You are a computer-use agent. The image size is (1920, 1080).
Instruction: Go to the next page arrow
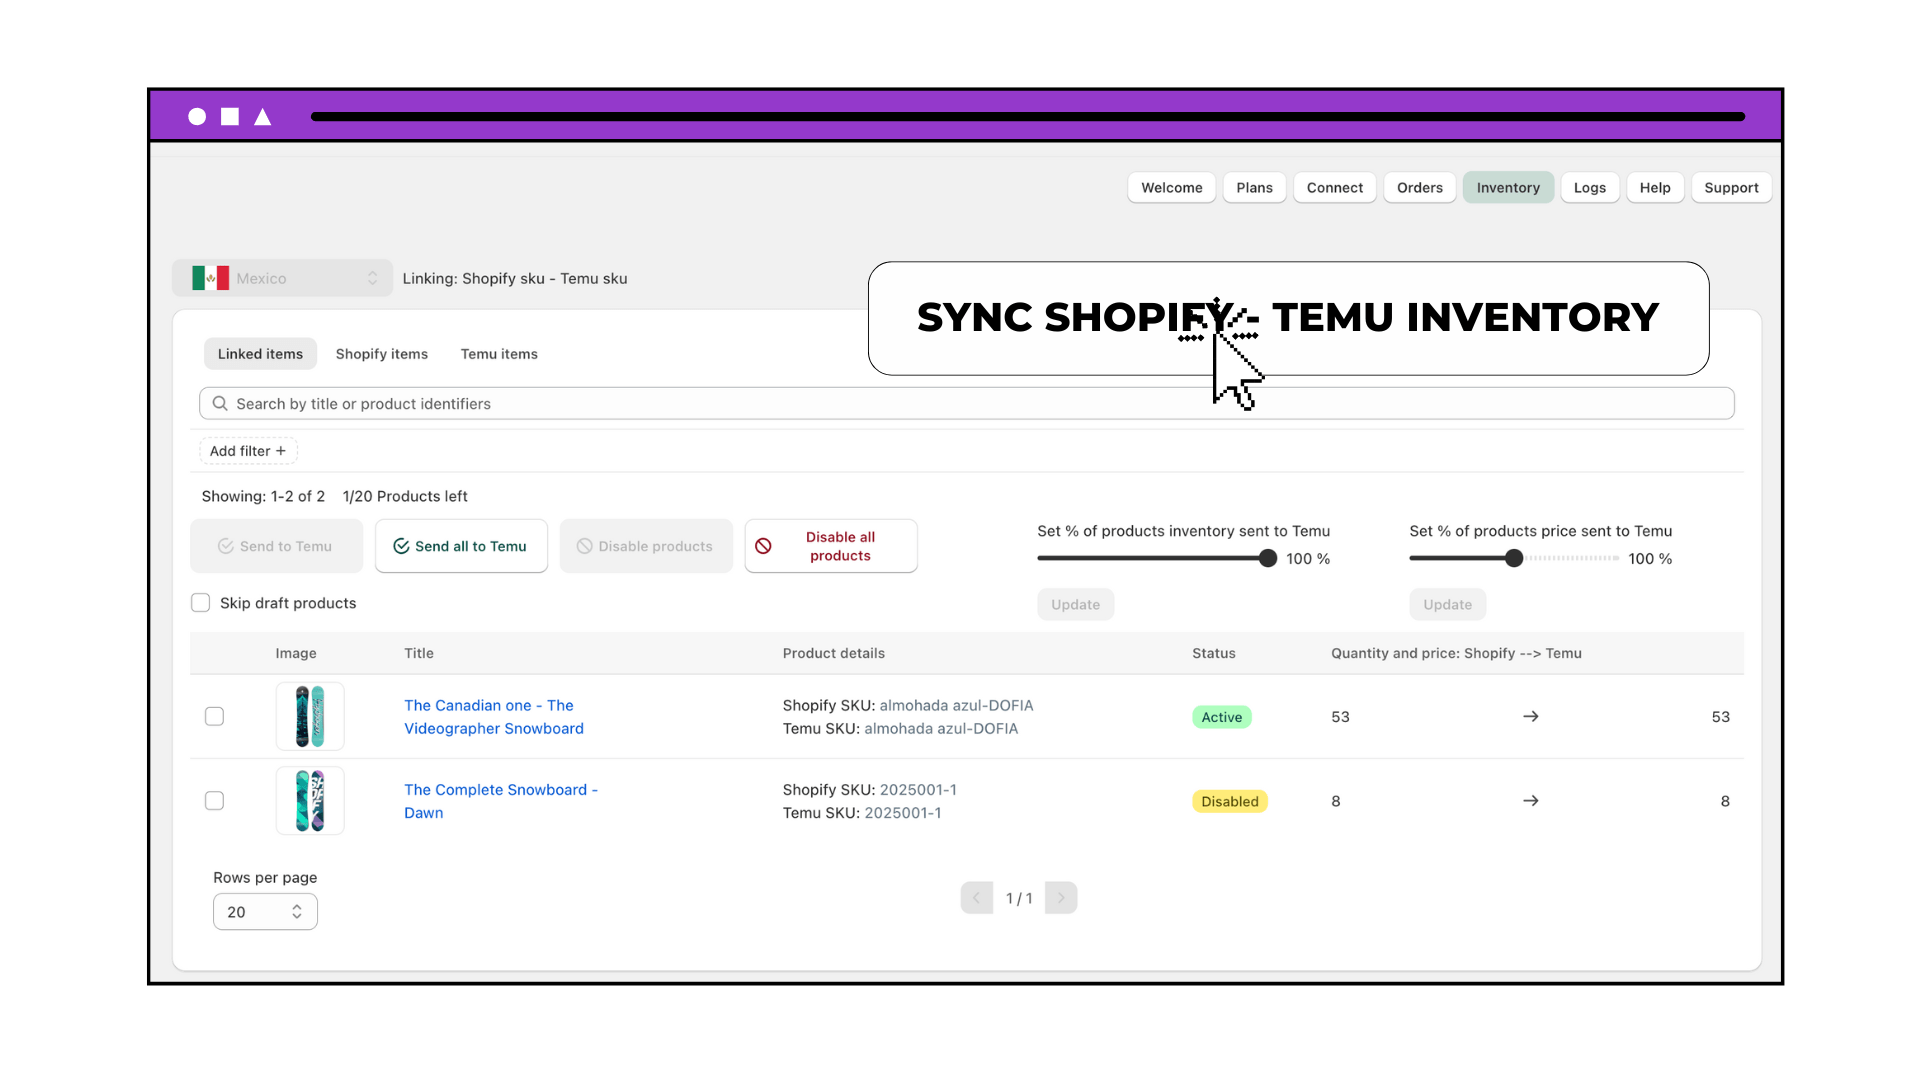point(1061,898)
